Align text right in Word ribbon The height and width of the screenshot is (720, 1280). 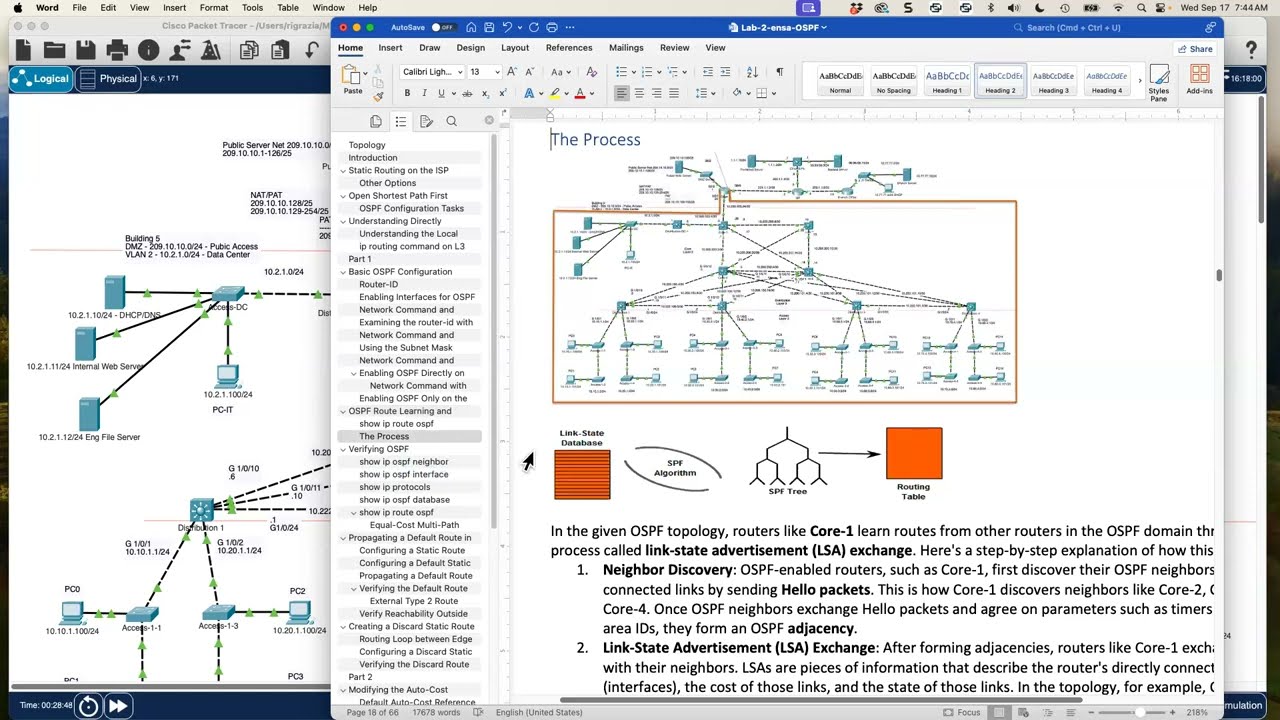click(656, 93)
